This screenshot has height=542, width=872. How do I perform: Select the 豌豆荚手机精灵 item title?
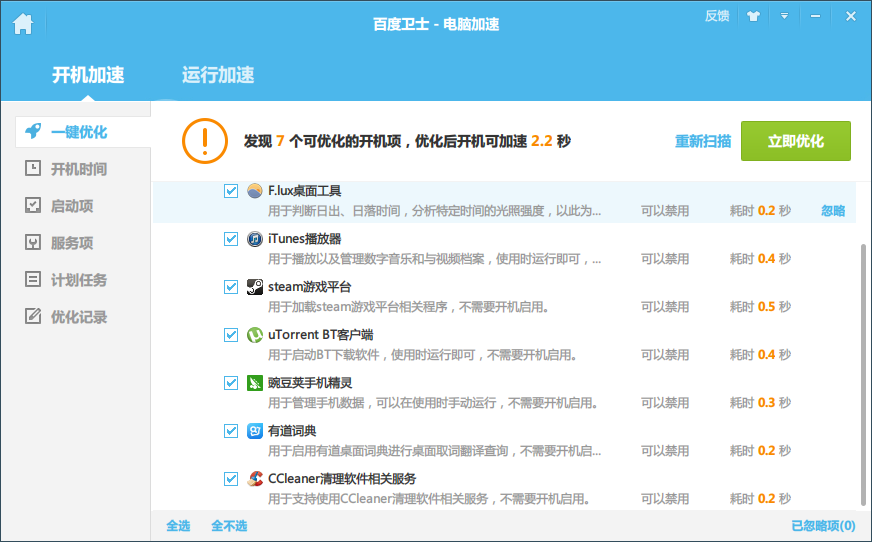pos(310,383)
